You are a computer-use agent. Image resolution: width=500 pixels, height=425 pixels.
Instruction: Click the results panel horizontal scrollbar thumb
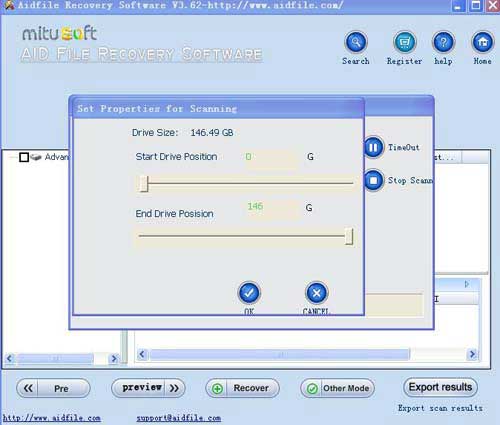(x=279, y=354)
